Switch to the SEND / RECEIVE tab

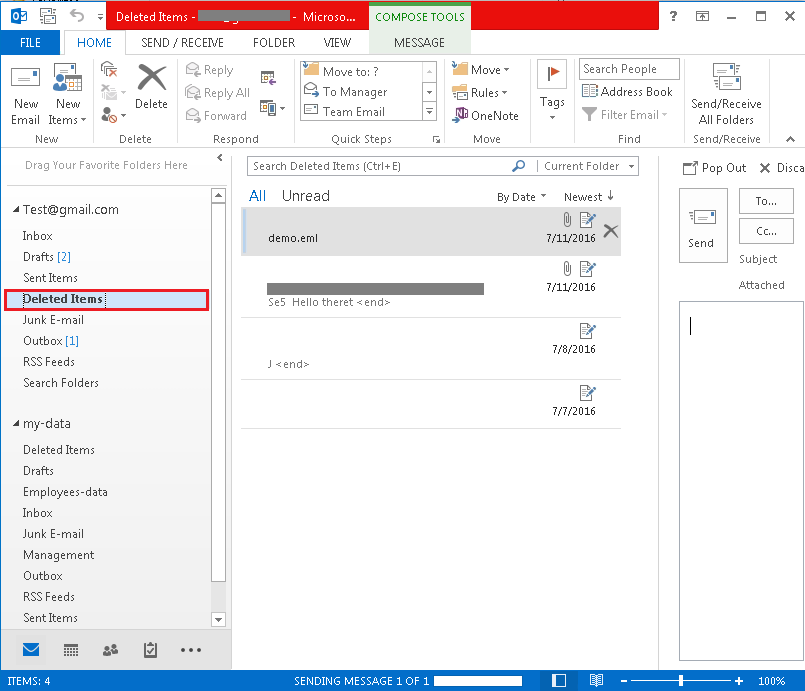click(x=182, y=43)
